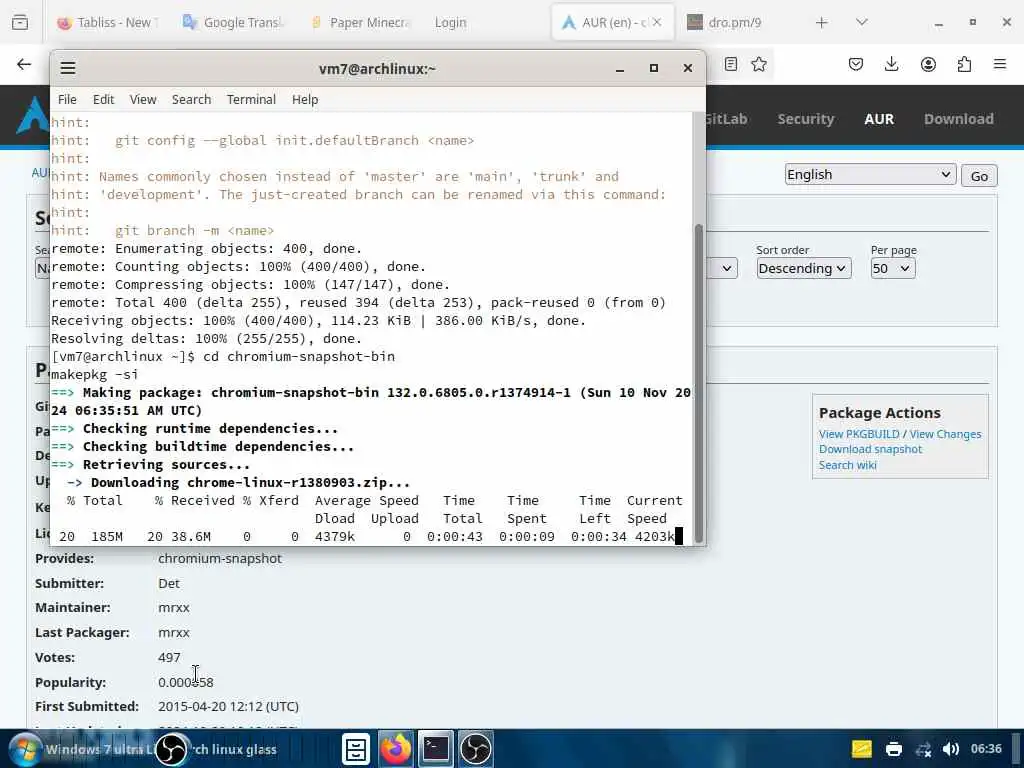The image size is (1024, 768).
Task: Click the chromium-snapshot provides value
Action: pos(220,558)
